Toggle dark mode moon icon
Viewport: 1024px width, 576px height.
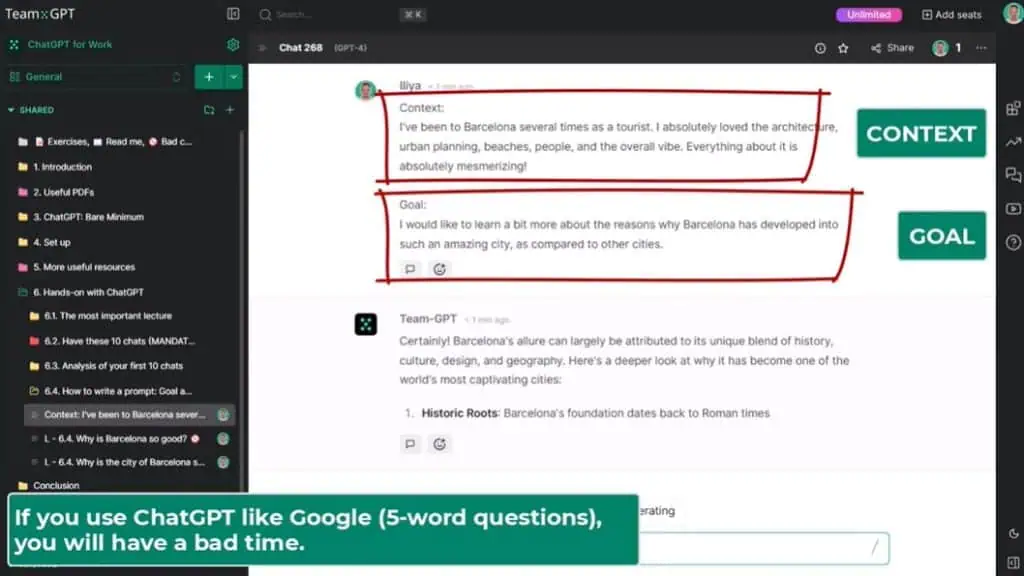[x=1013, y=534]
